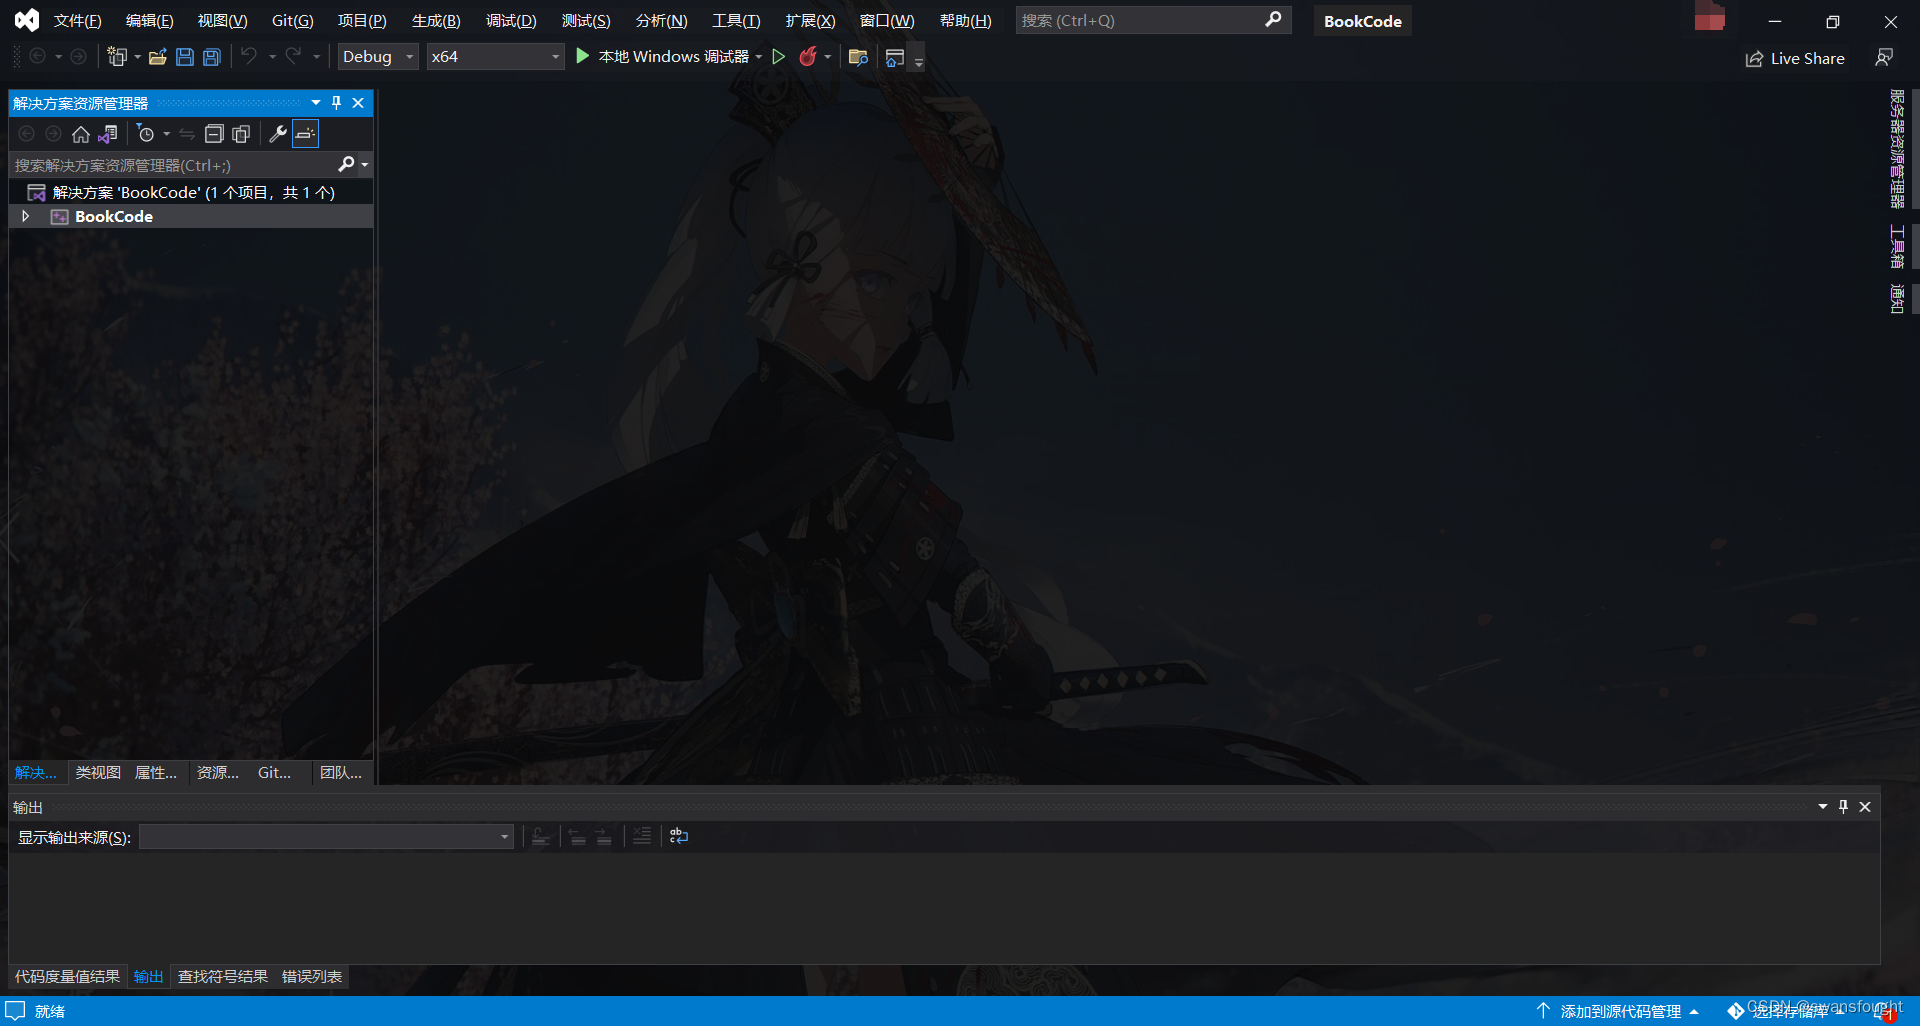
Task: Open the Debug configuration dropdown
Action: (378, 57)
